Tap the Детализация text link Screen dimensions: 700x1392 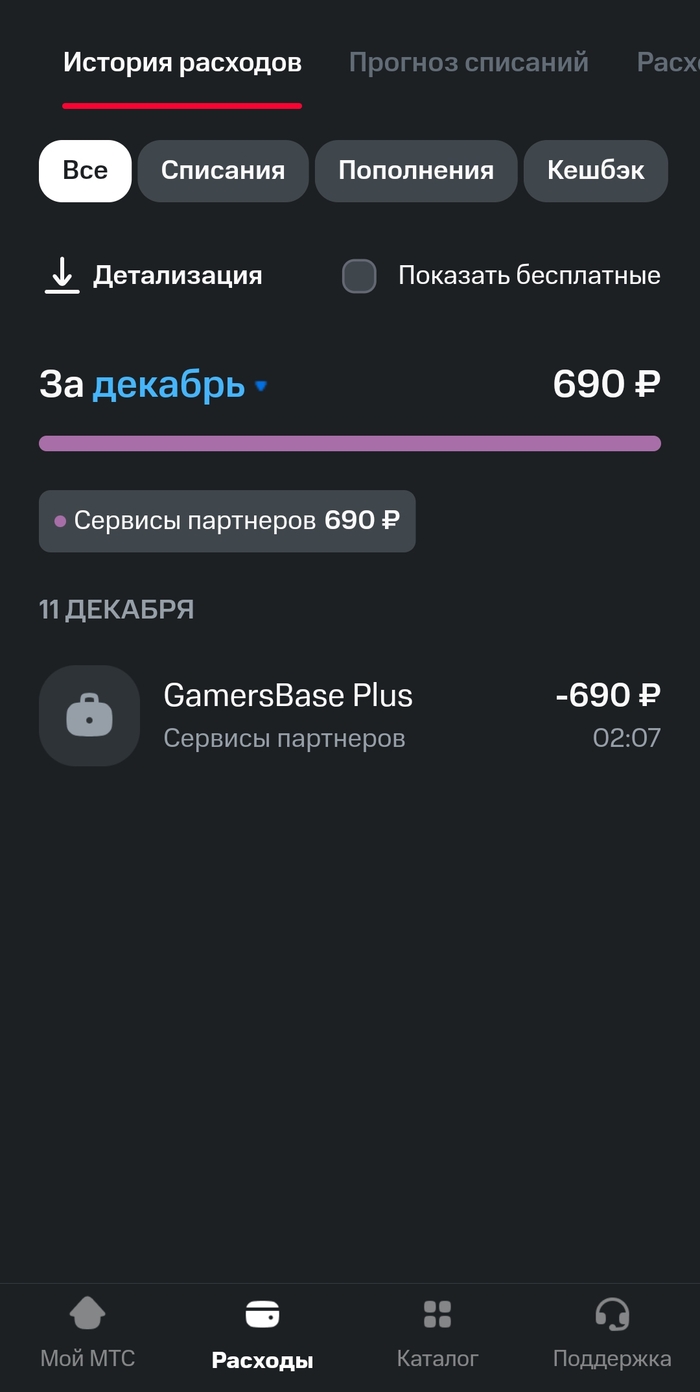coord(178,276)
